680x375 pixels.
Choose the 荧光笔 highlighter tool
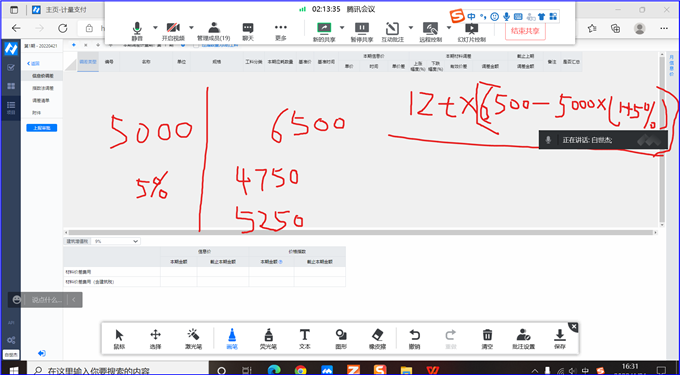click(x=268, y=339)
